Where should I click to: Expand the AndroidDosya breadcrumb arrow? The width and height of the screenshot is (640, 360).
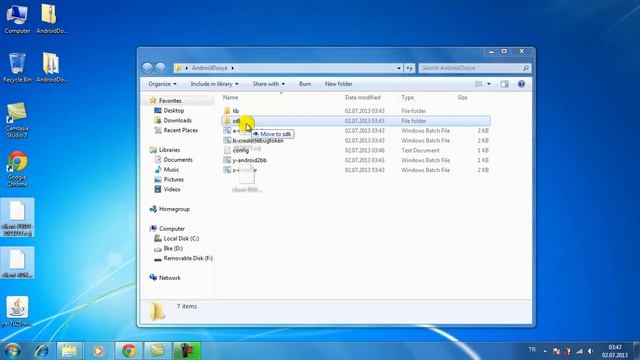coord(233,68)
